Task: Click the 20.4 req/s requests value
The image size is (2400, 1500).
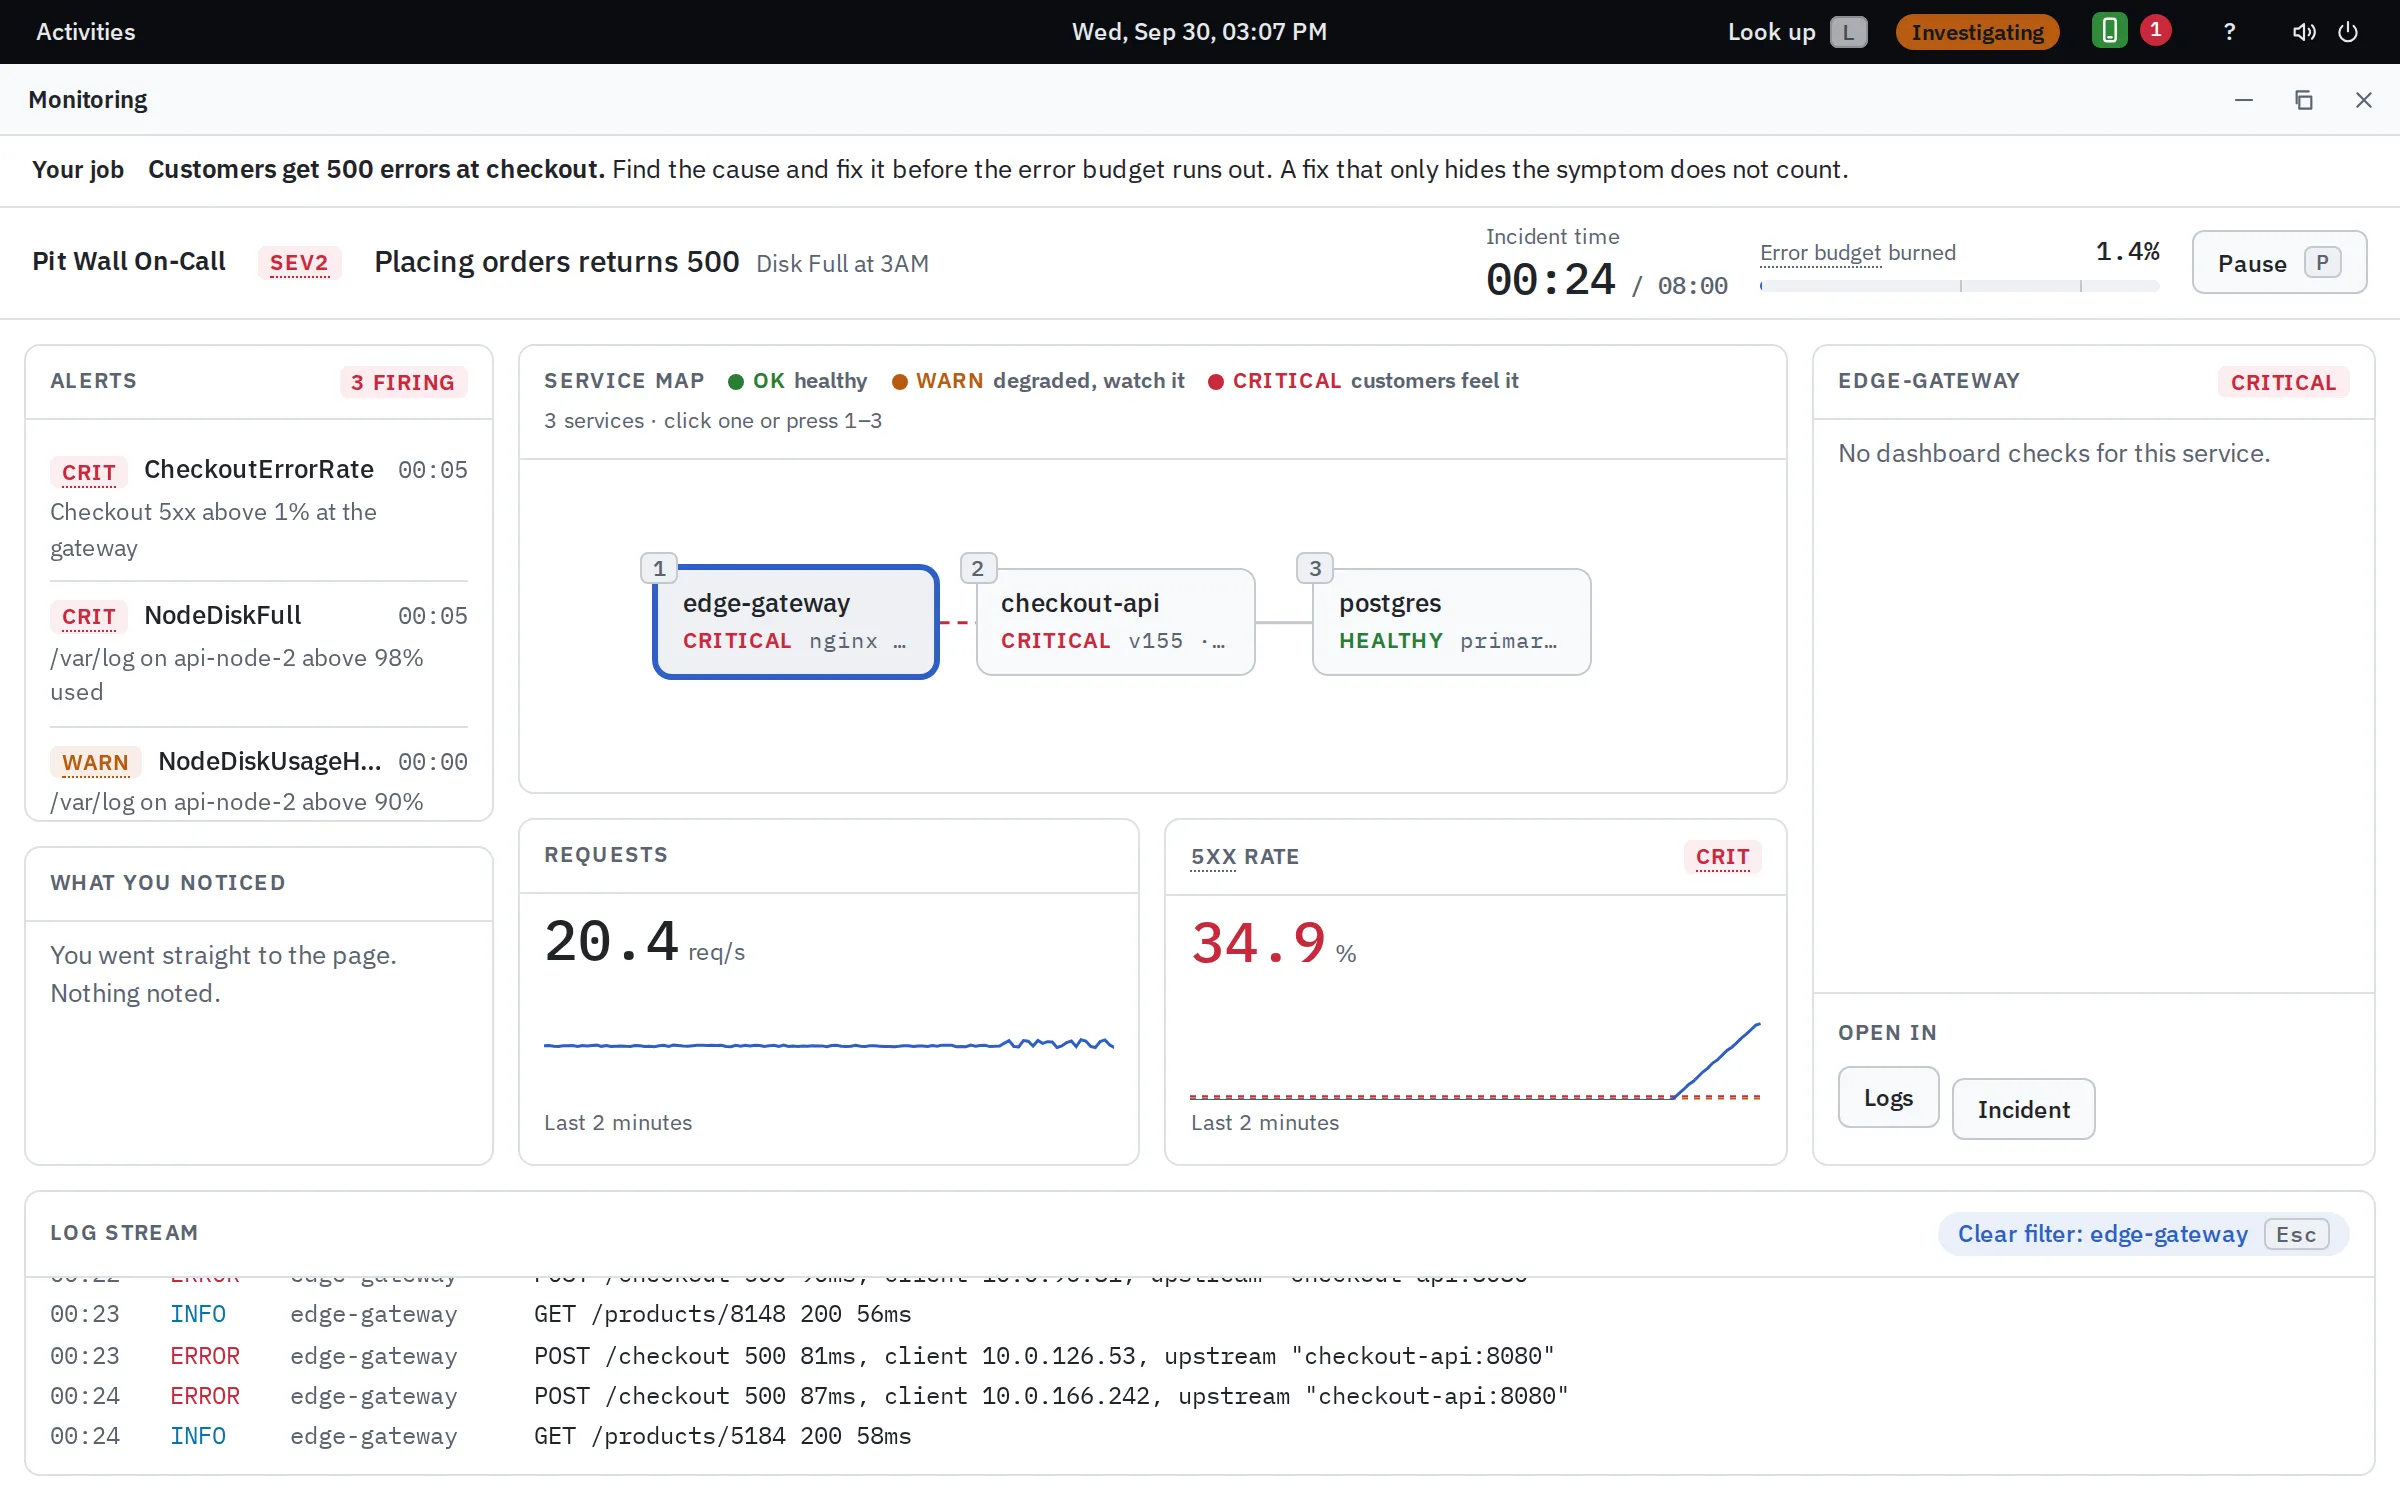Action: 645,942
